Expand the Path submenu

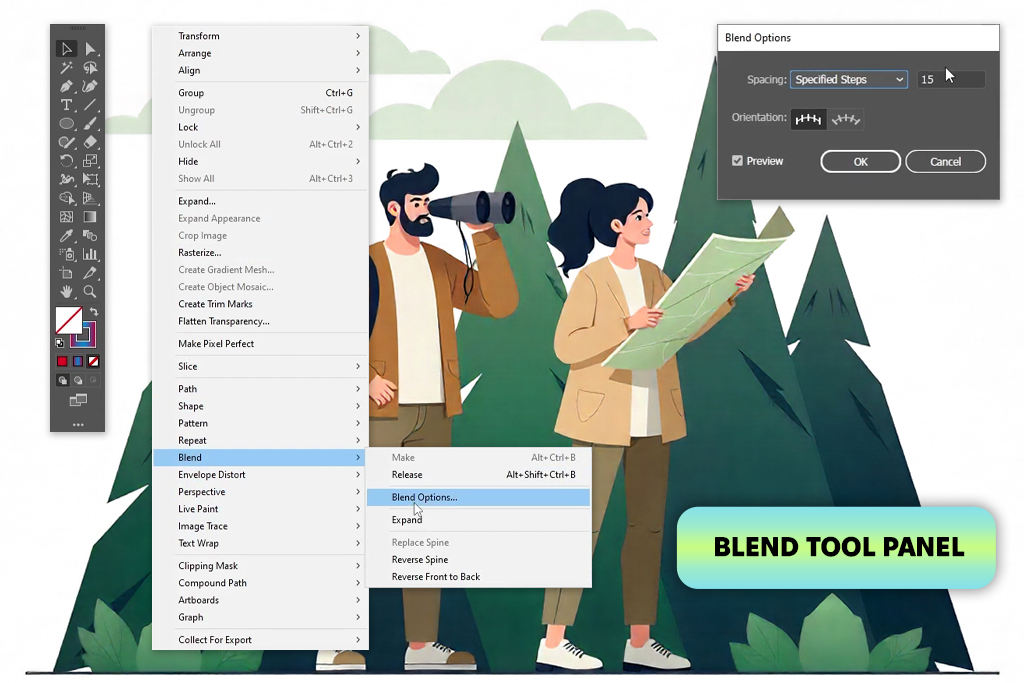click(x=261, y=389)
